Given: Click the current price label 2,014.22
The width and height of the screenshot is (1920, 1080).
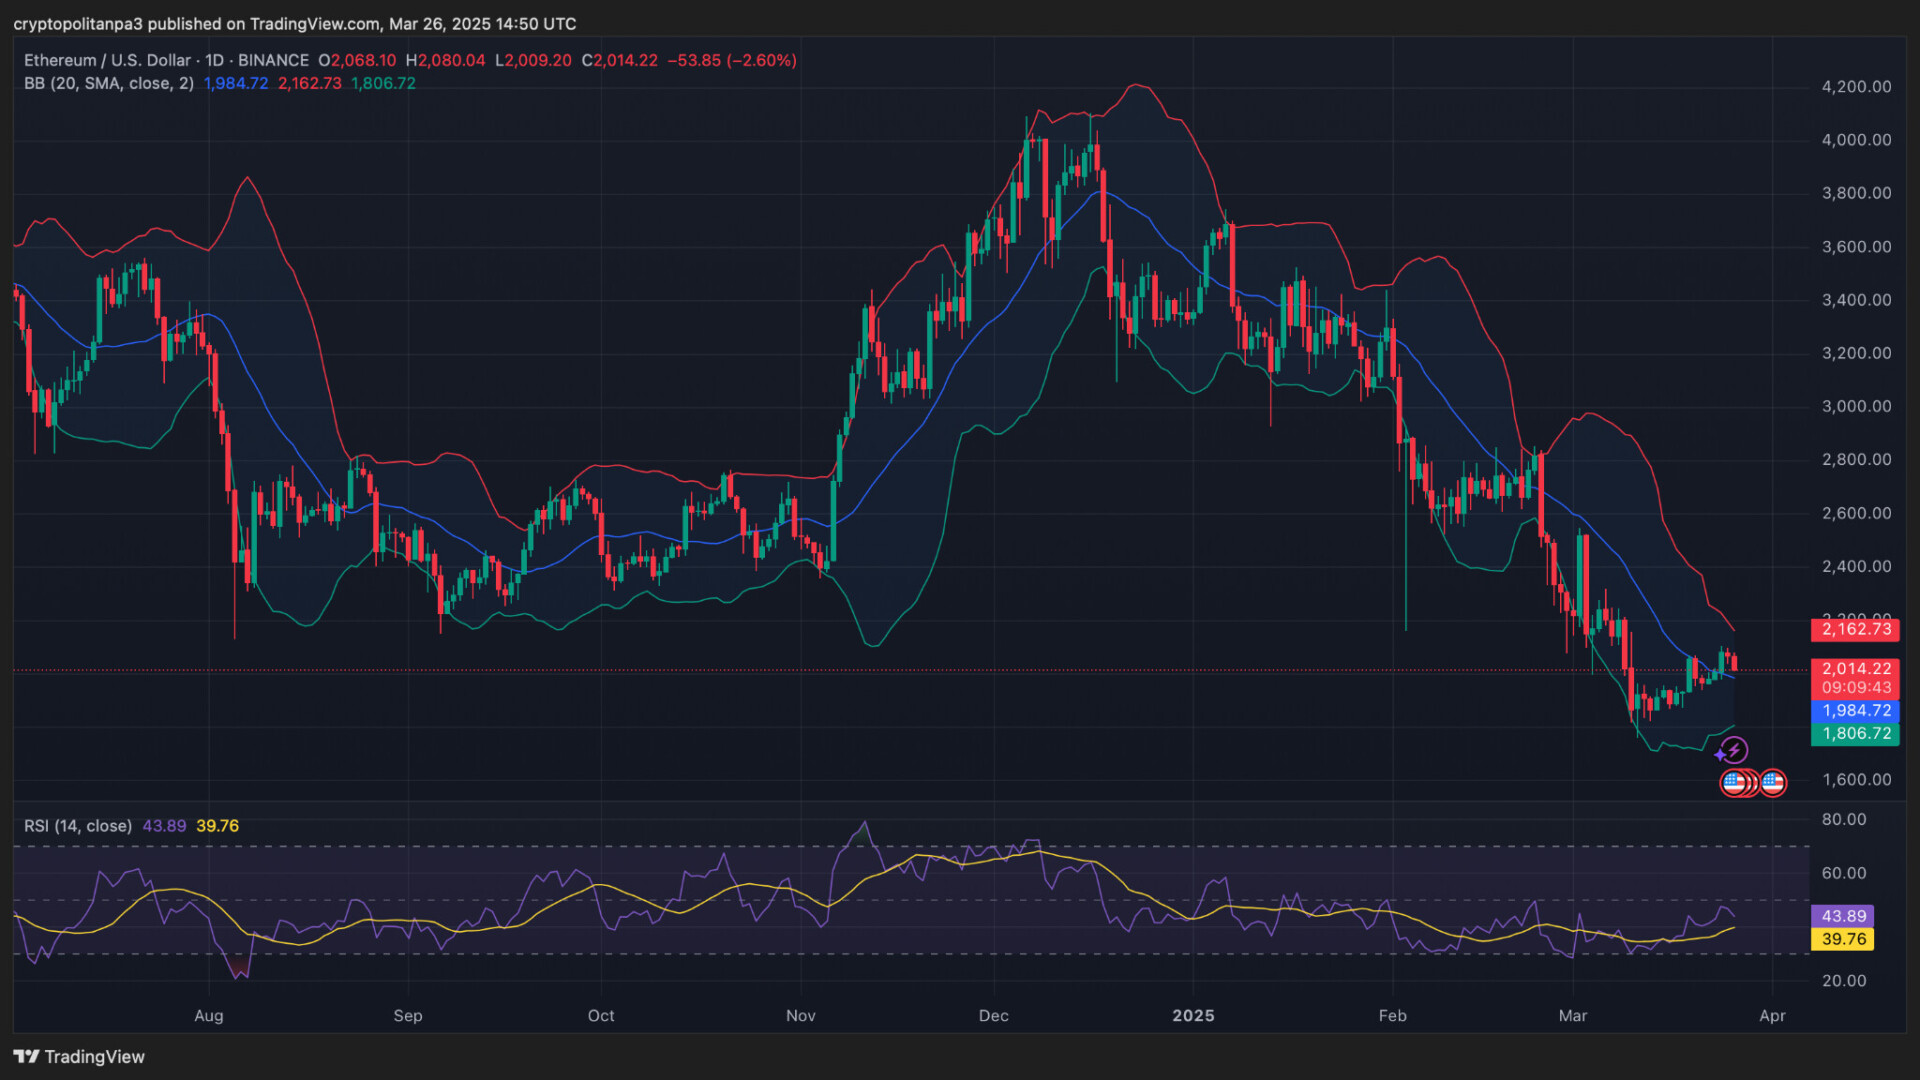Looking at the screenshot, I should pos(1855,669).
